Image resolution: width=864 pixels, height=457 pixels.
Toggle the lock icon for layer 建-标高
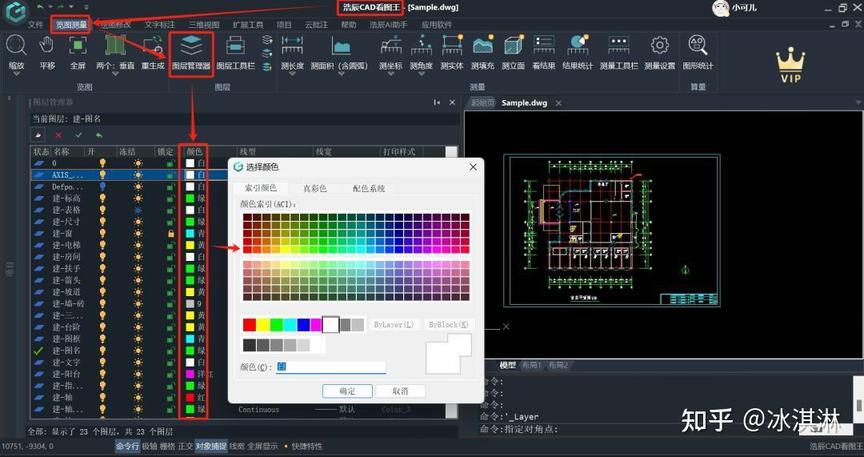tap(171, 198)
